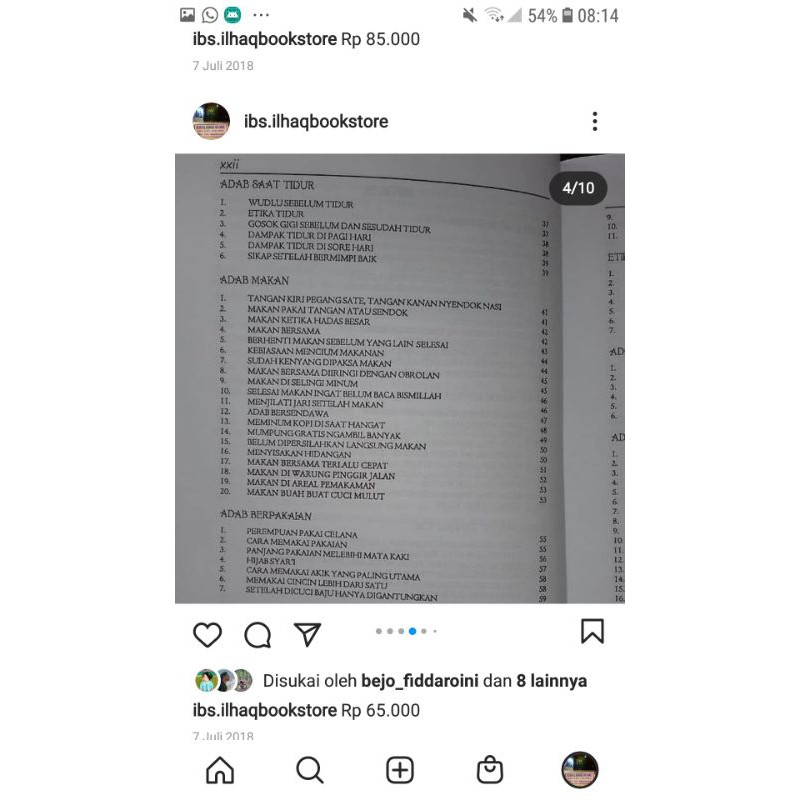
Task: Open comments with the speech bubble icon
Action: click(257, 635)
